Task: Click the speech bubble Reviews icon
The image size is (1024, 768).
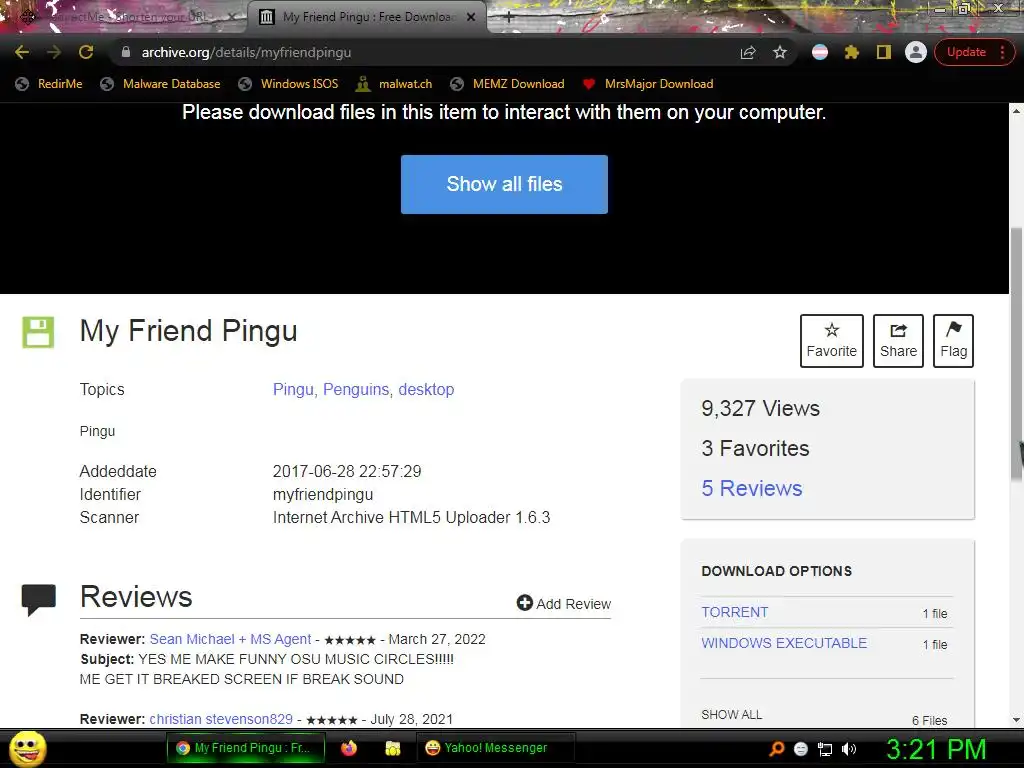Action: pyautogui.click(x=39, y=600)
